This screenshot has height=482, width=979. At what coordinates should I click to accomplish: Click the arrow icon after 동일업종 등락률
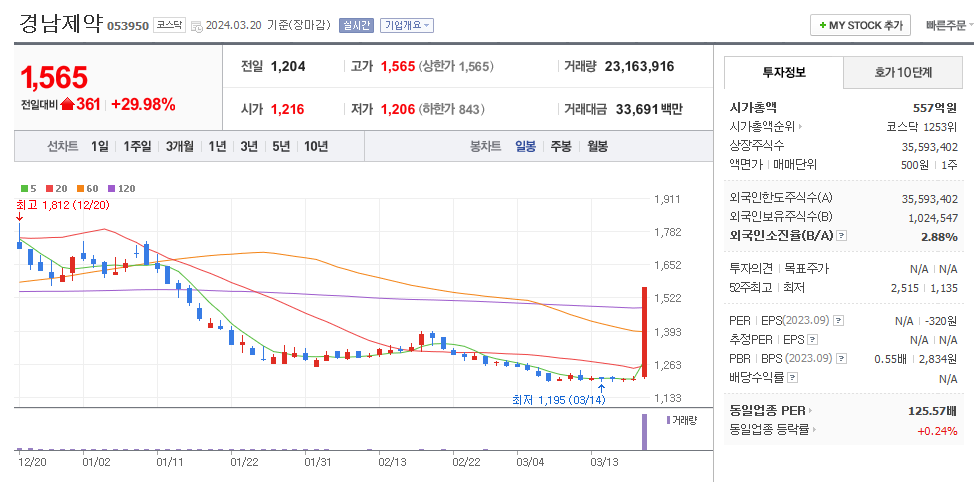tap(815, 430)
